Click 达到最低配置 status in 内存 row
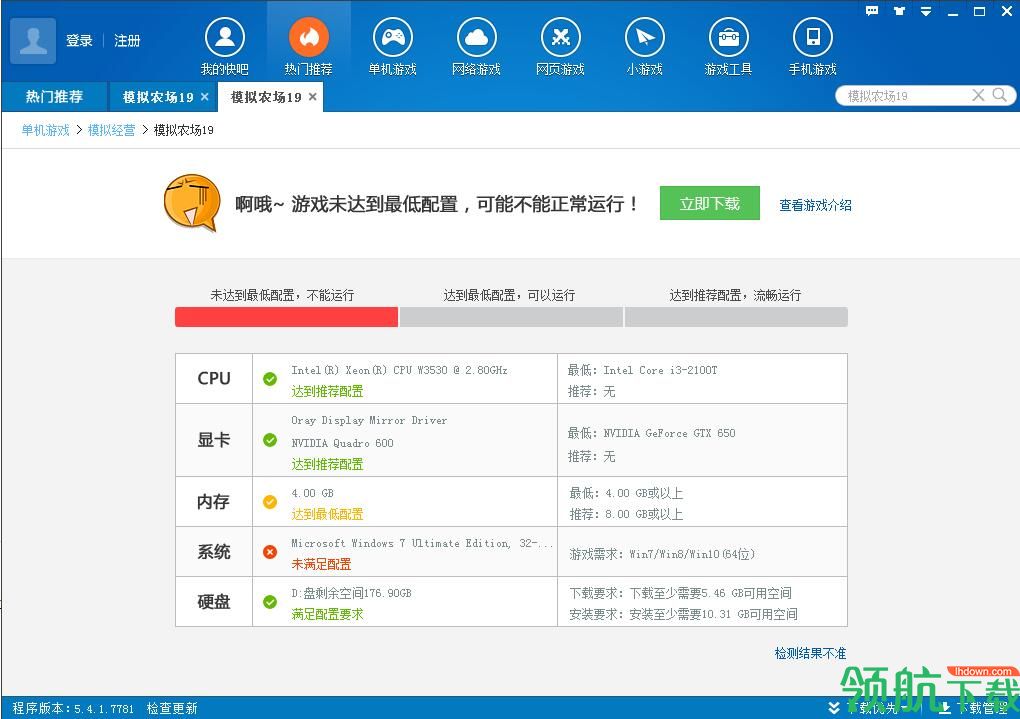The image size is (1020, 719). coord(327,514)
